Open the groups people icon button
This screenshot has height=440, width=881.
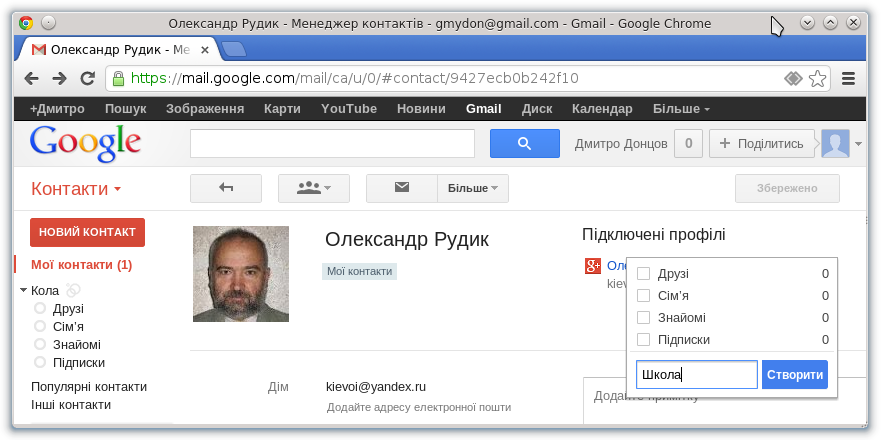(x=314, y=188)
